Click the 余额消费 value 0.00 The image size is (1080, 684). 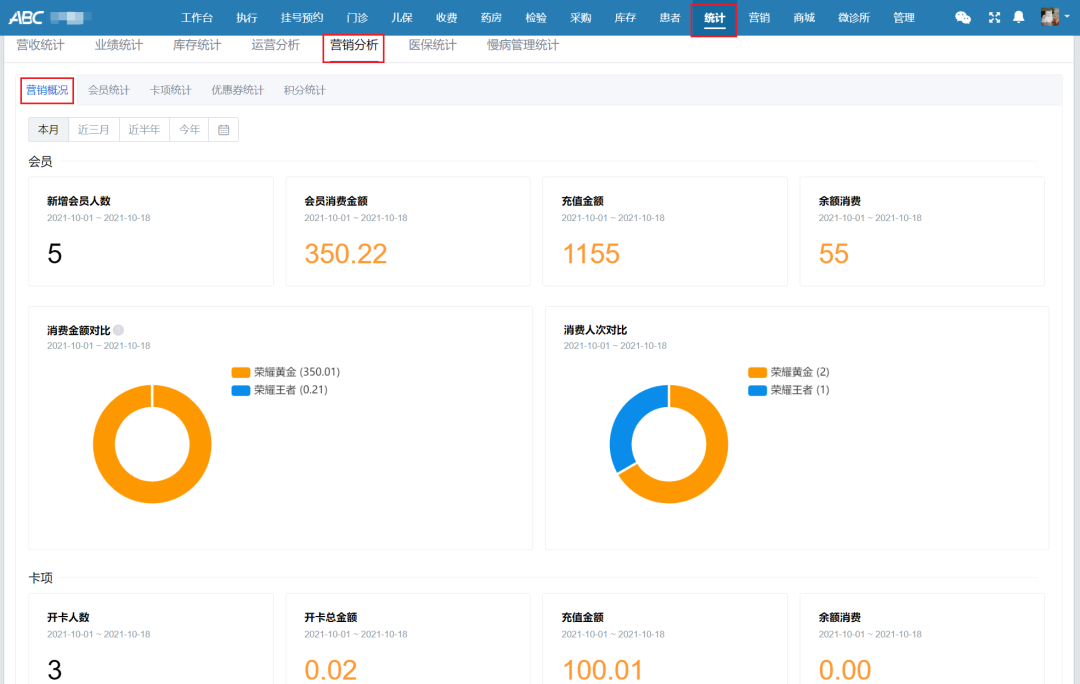click(845, 670)
